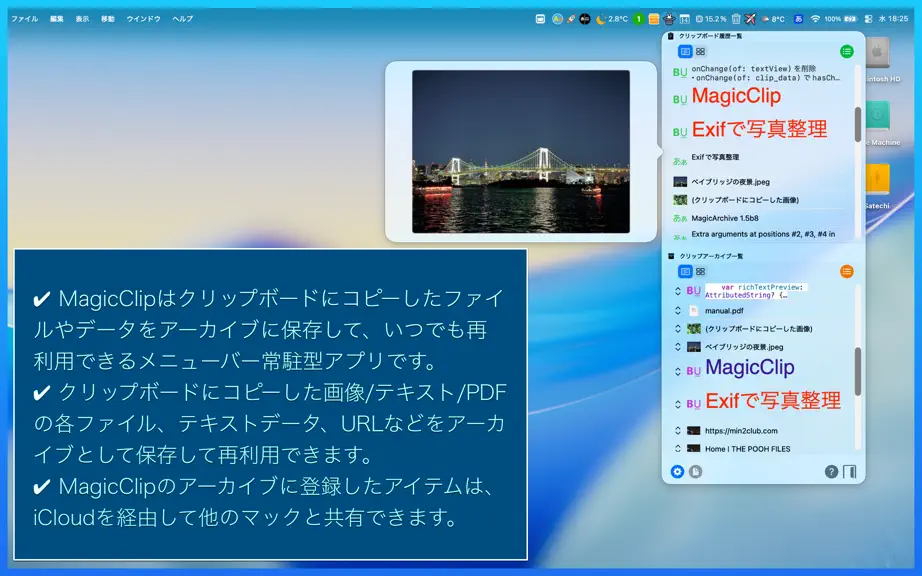Open the ヘルプ menu
The image size is (922, 576).
183,19
